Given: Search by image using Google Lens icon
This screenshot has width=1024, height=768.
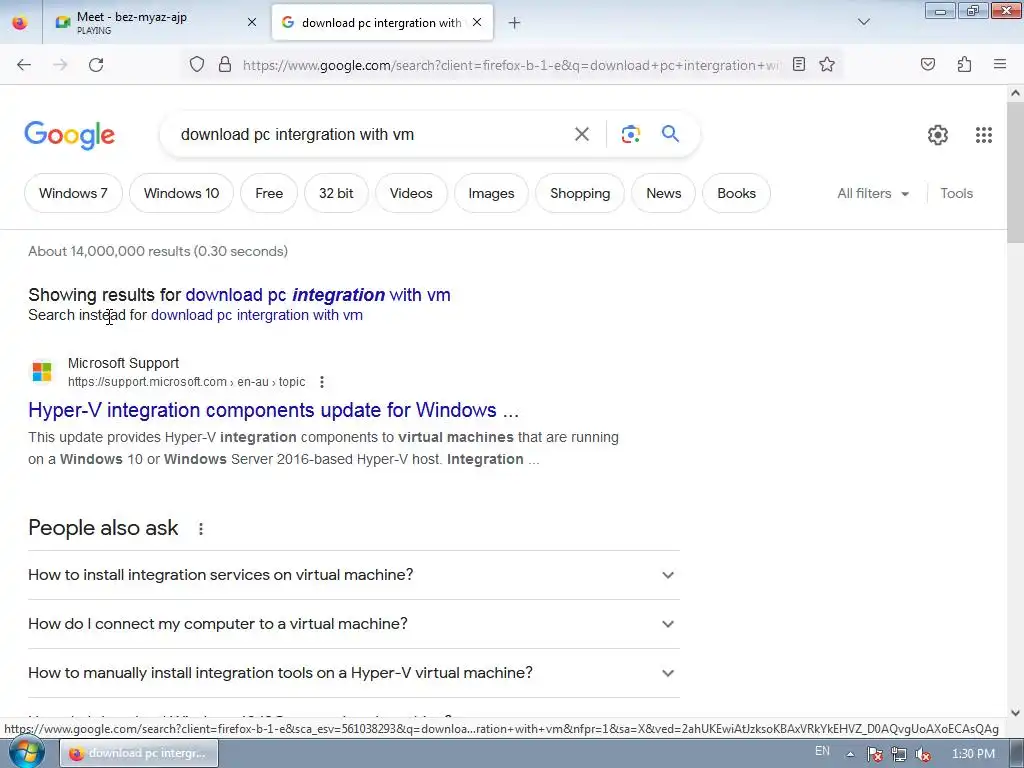Looking at the screenshot, I should click(x=630, y=134).
